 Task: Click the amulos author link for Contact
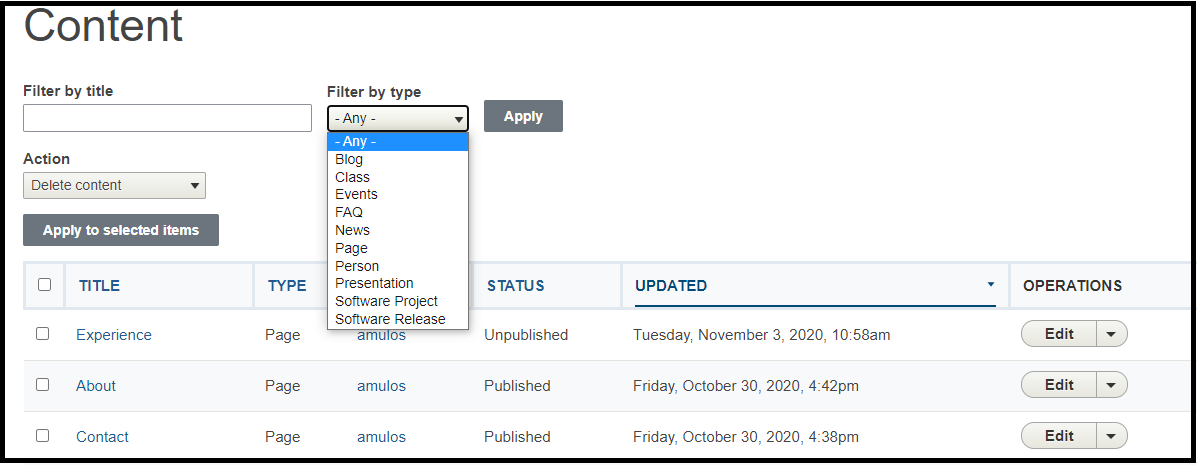pyautogui.click(x=381, y=437)
